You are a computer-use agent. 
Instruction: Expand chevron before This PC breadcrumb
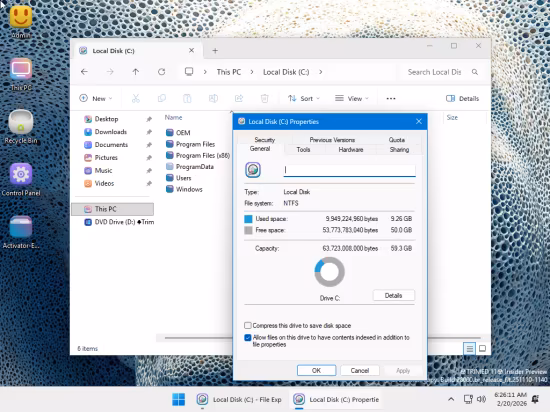205,72
